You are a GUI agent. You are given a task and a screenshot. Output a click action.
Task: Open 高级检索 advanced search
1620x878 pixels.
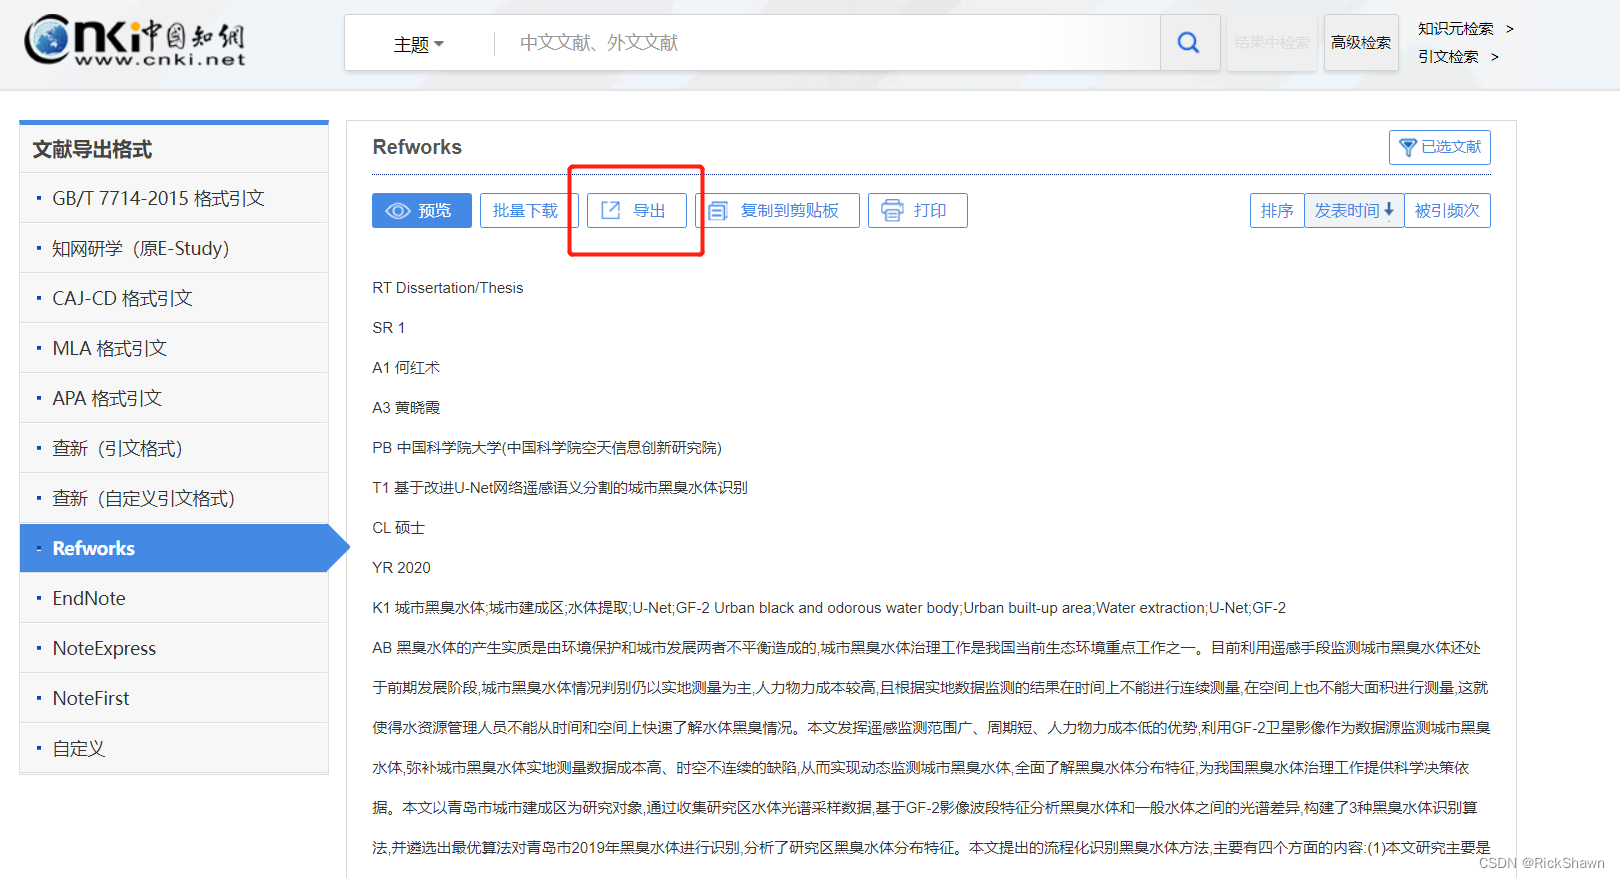(1361, 42)
